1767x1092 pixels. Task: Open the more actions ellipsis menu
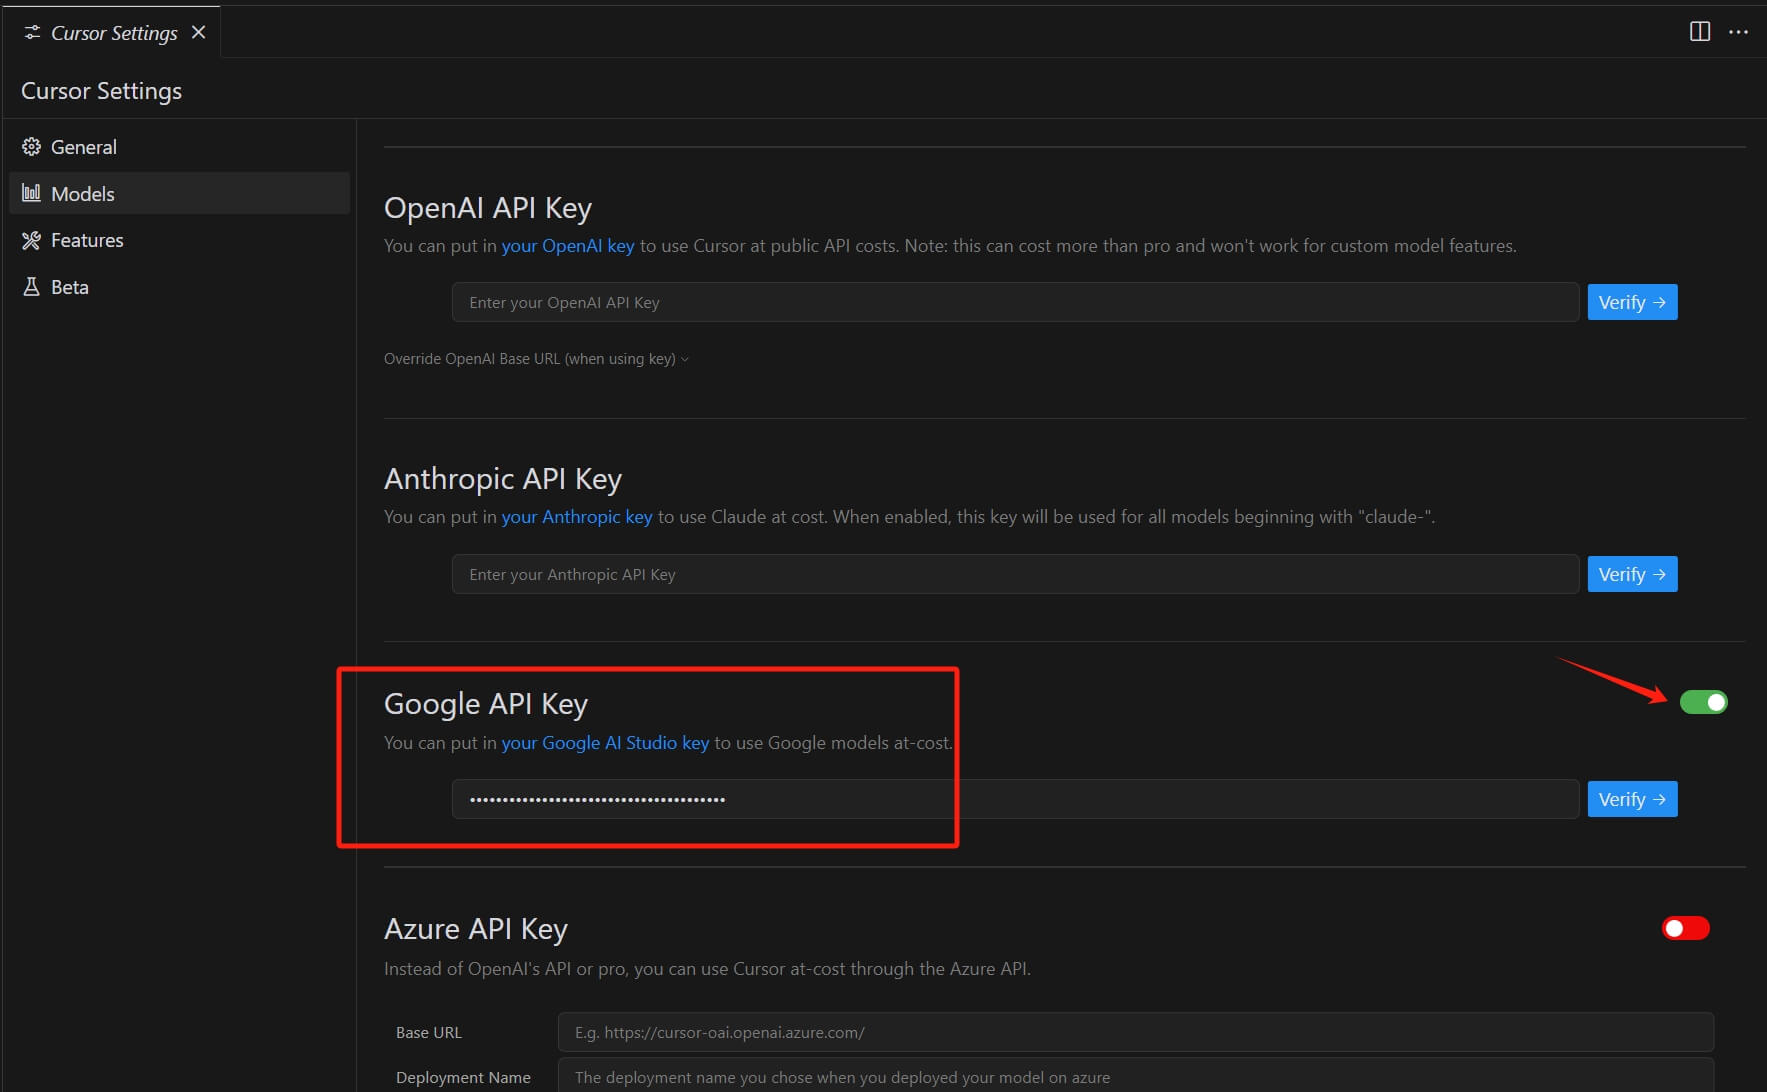[1738, 32]
